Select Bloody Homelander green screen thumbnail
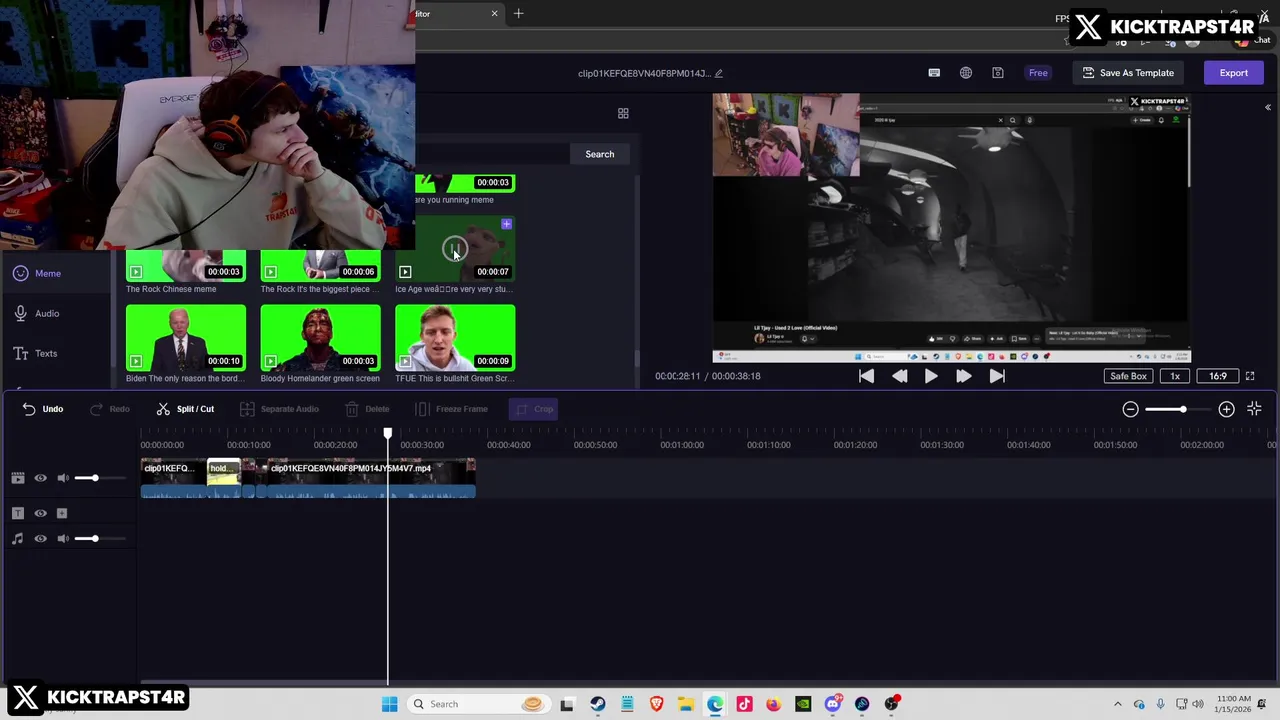This screenshot has width=1280, height=720. 320,338
